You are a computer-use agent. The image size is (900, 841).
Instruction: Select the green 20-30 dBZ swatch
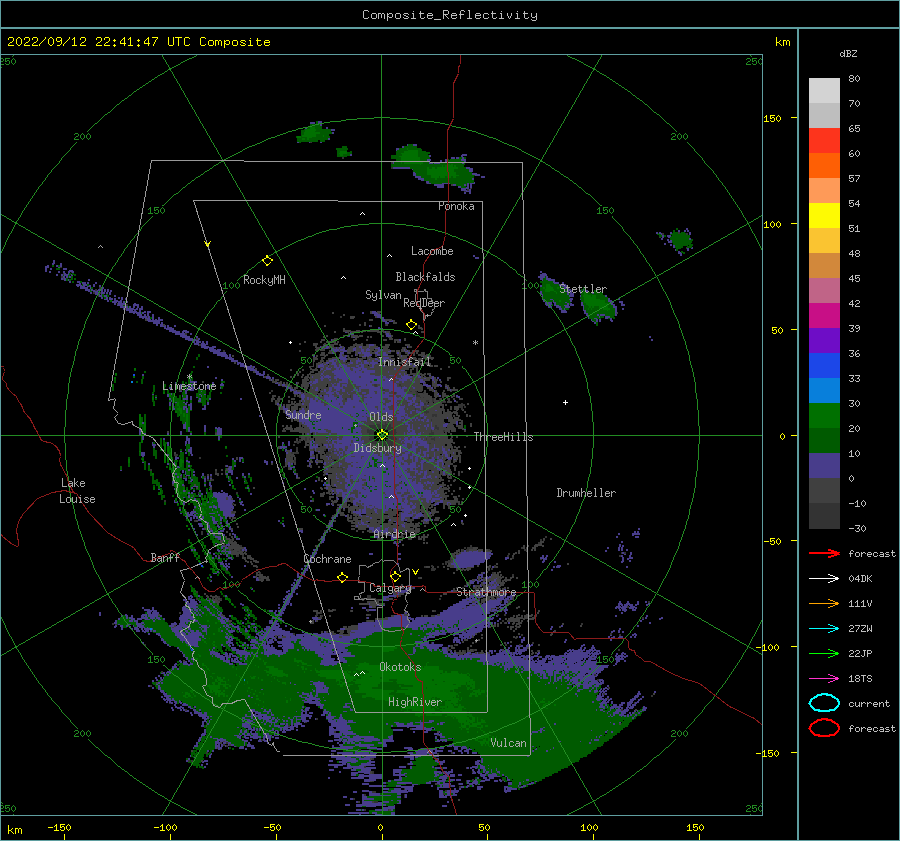click(x=824, y=416)
